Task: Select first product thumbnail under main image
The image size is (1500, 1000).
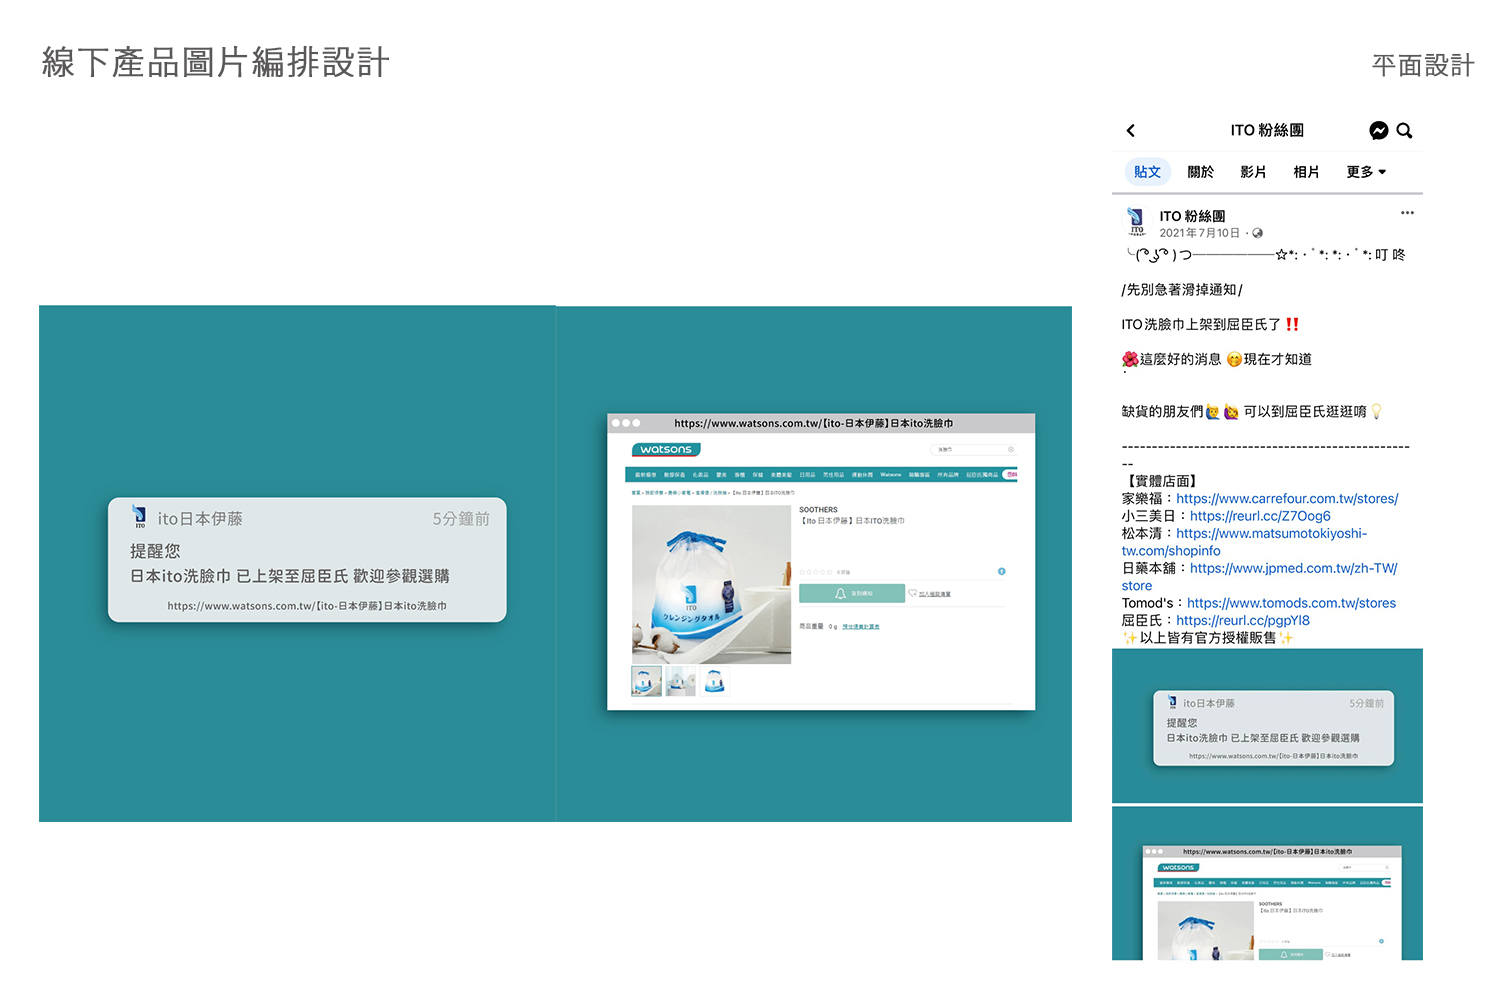Action: pyautogui.click(x=647, y=681)
